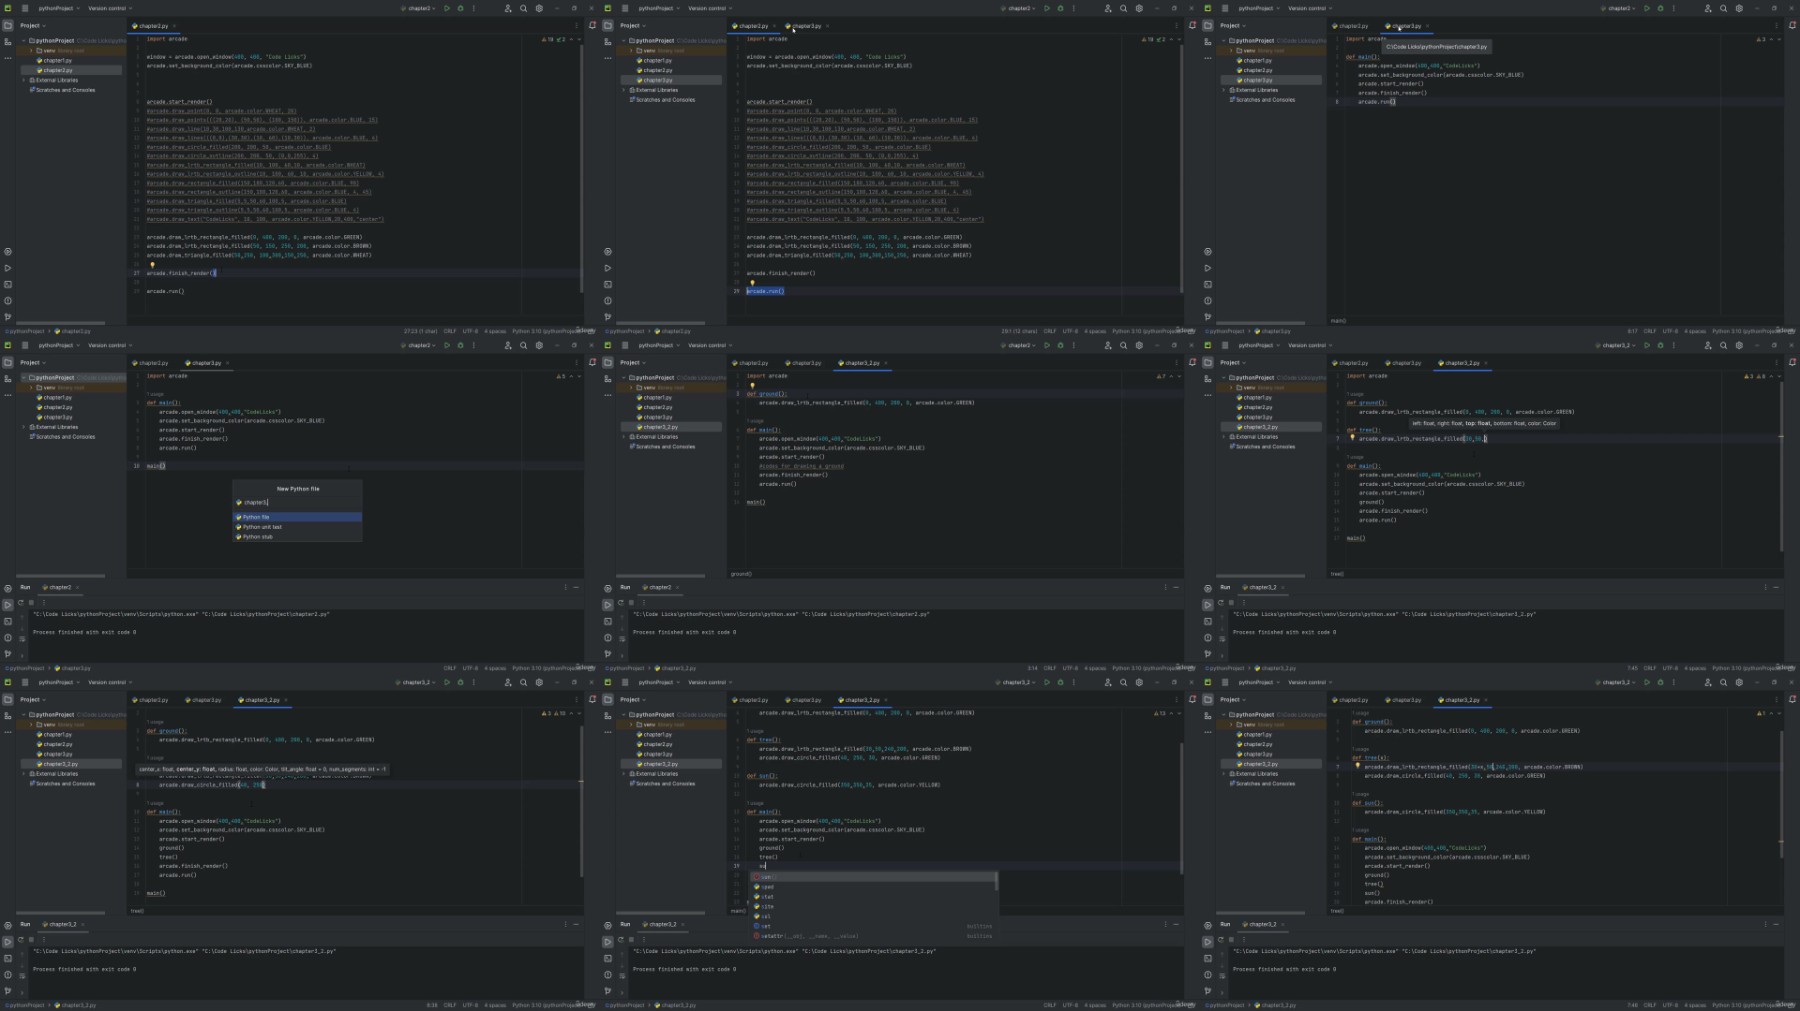Click CRLF line separator in single-tab chapter2.py frame
Screen dimensions: 1800x1011
(x=450, y=331)
